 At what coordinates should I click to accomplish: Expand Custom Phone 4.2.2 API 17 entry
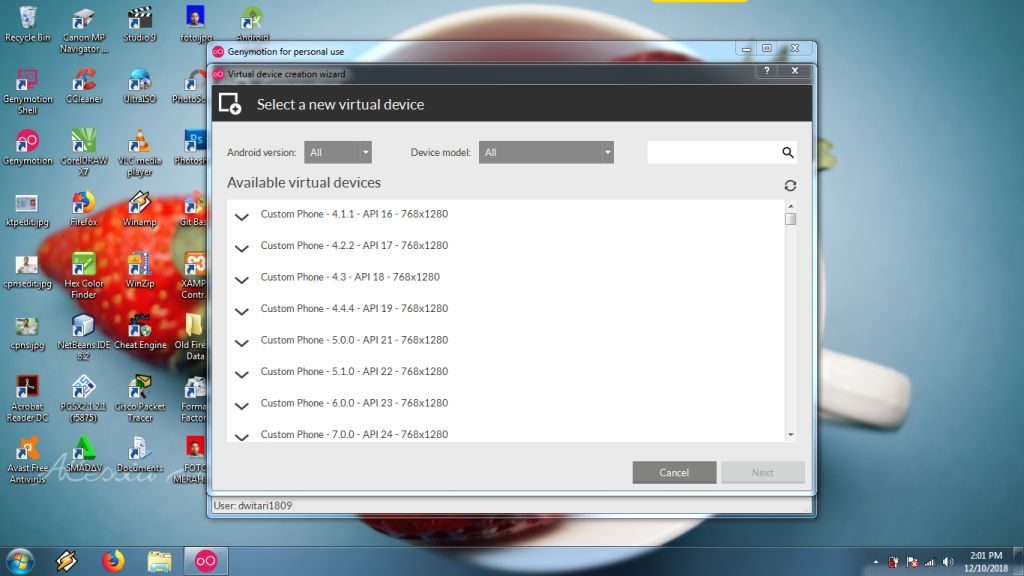[242, 248]
